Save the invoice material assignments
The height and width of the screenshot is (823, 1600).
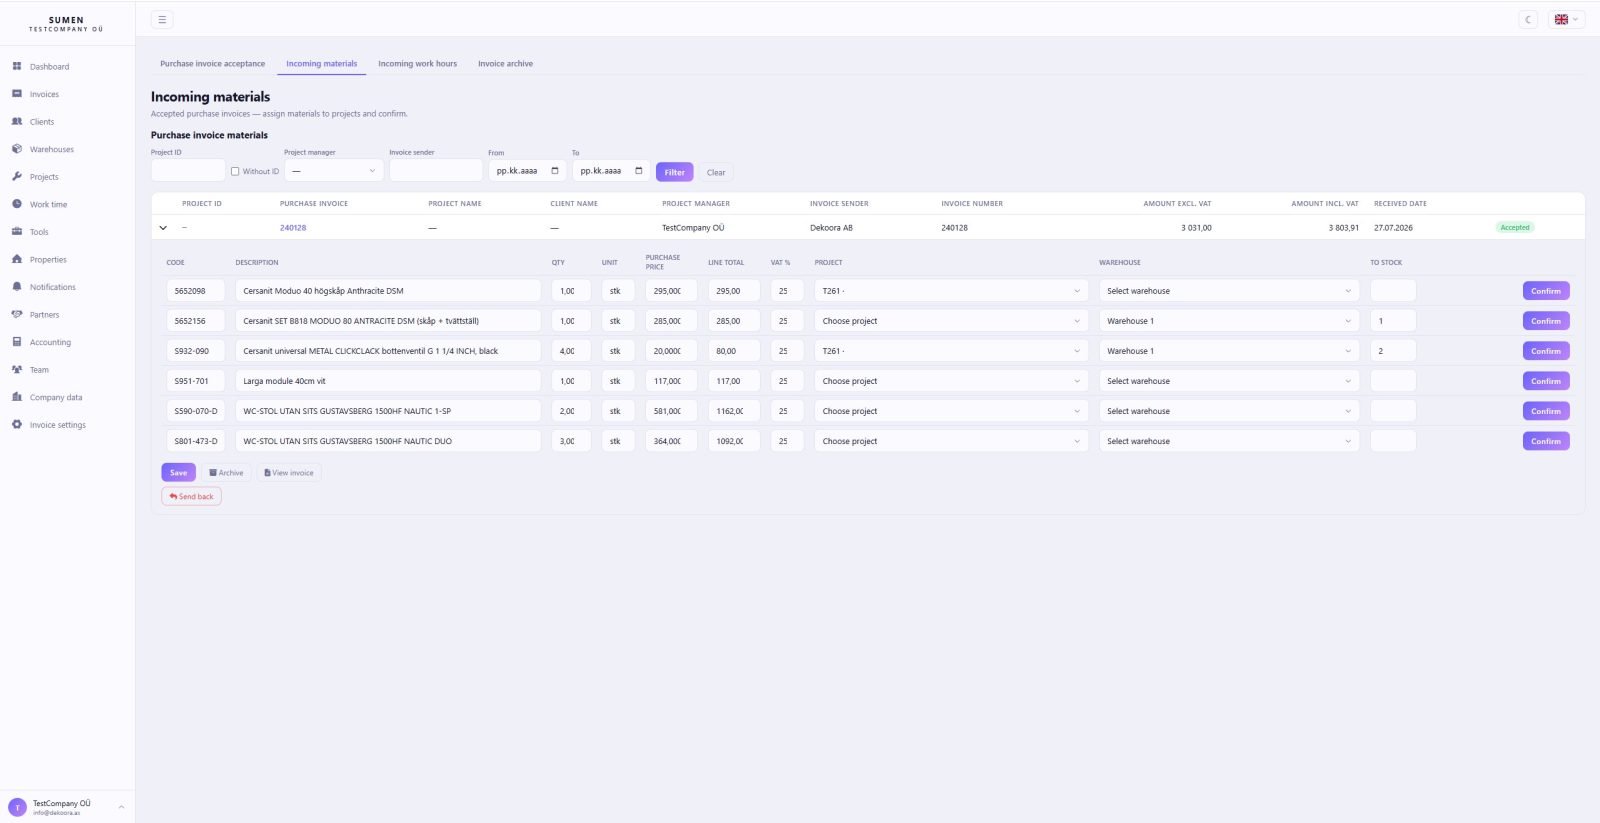point(178,473)
